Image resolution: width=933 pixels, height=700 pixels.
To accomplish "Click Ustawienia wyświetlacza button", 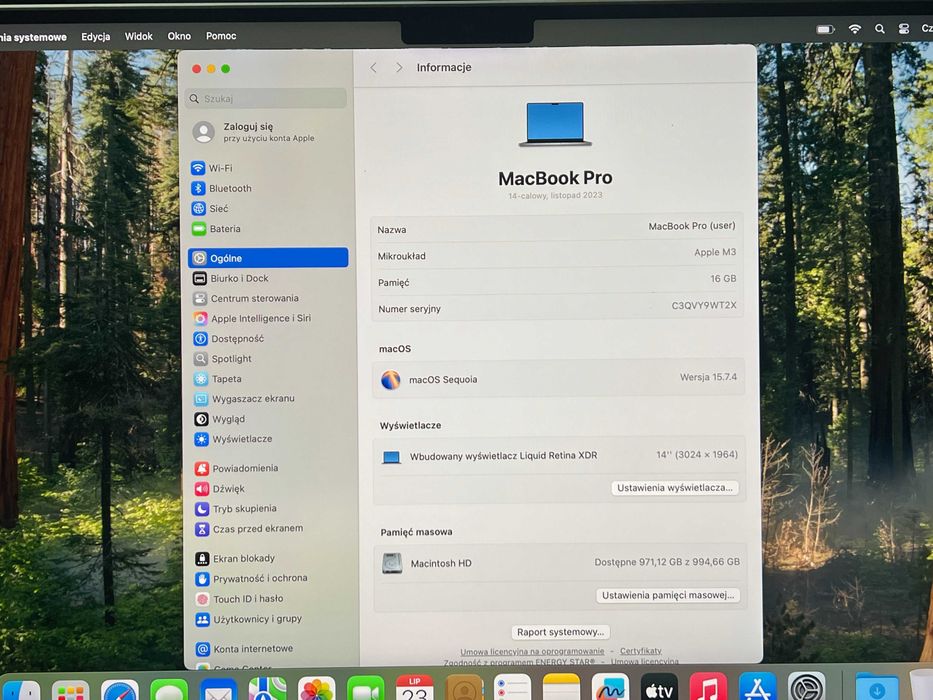I will coord(675,488).
